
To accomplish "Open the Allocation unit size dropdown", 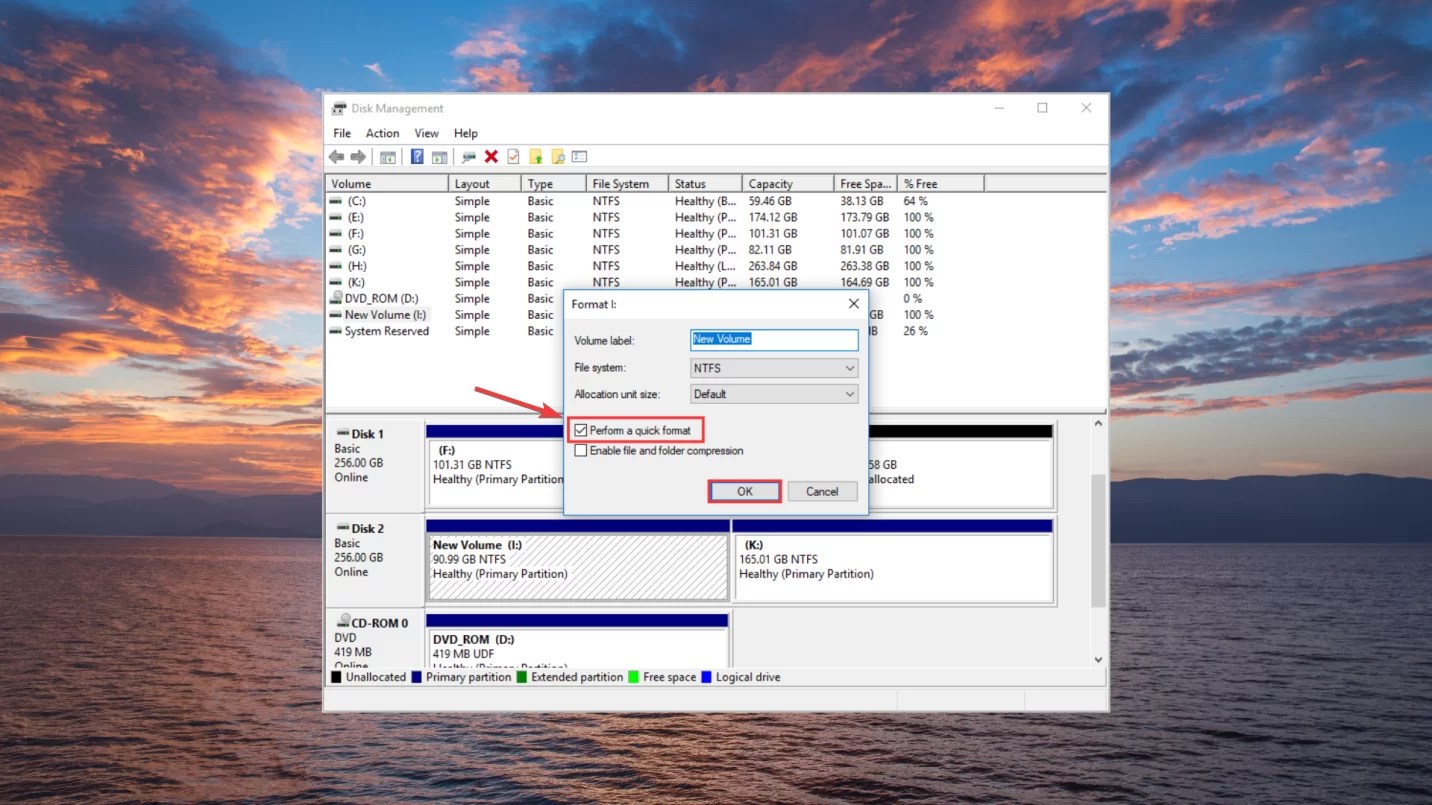I will coord(851,394).
